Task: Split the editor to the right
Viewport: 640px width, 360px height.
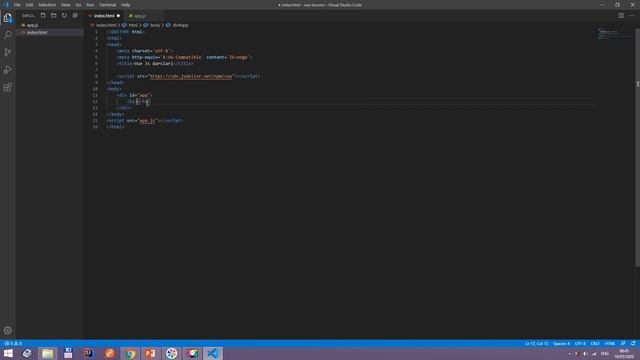Action: tap(621, 16)
